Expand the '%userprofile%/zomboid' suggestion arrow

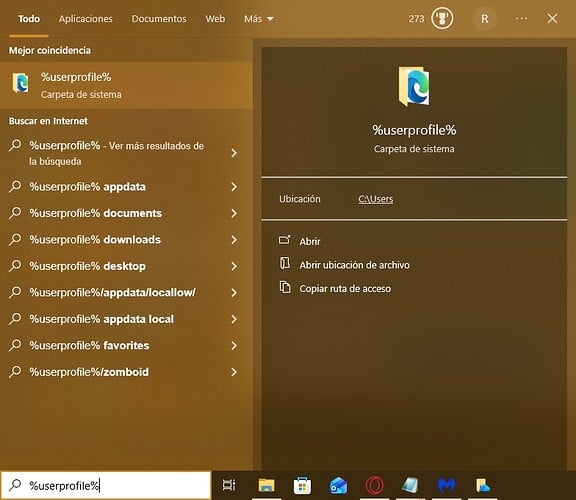tap(234, 372)
